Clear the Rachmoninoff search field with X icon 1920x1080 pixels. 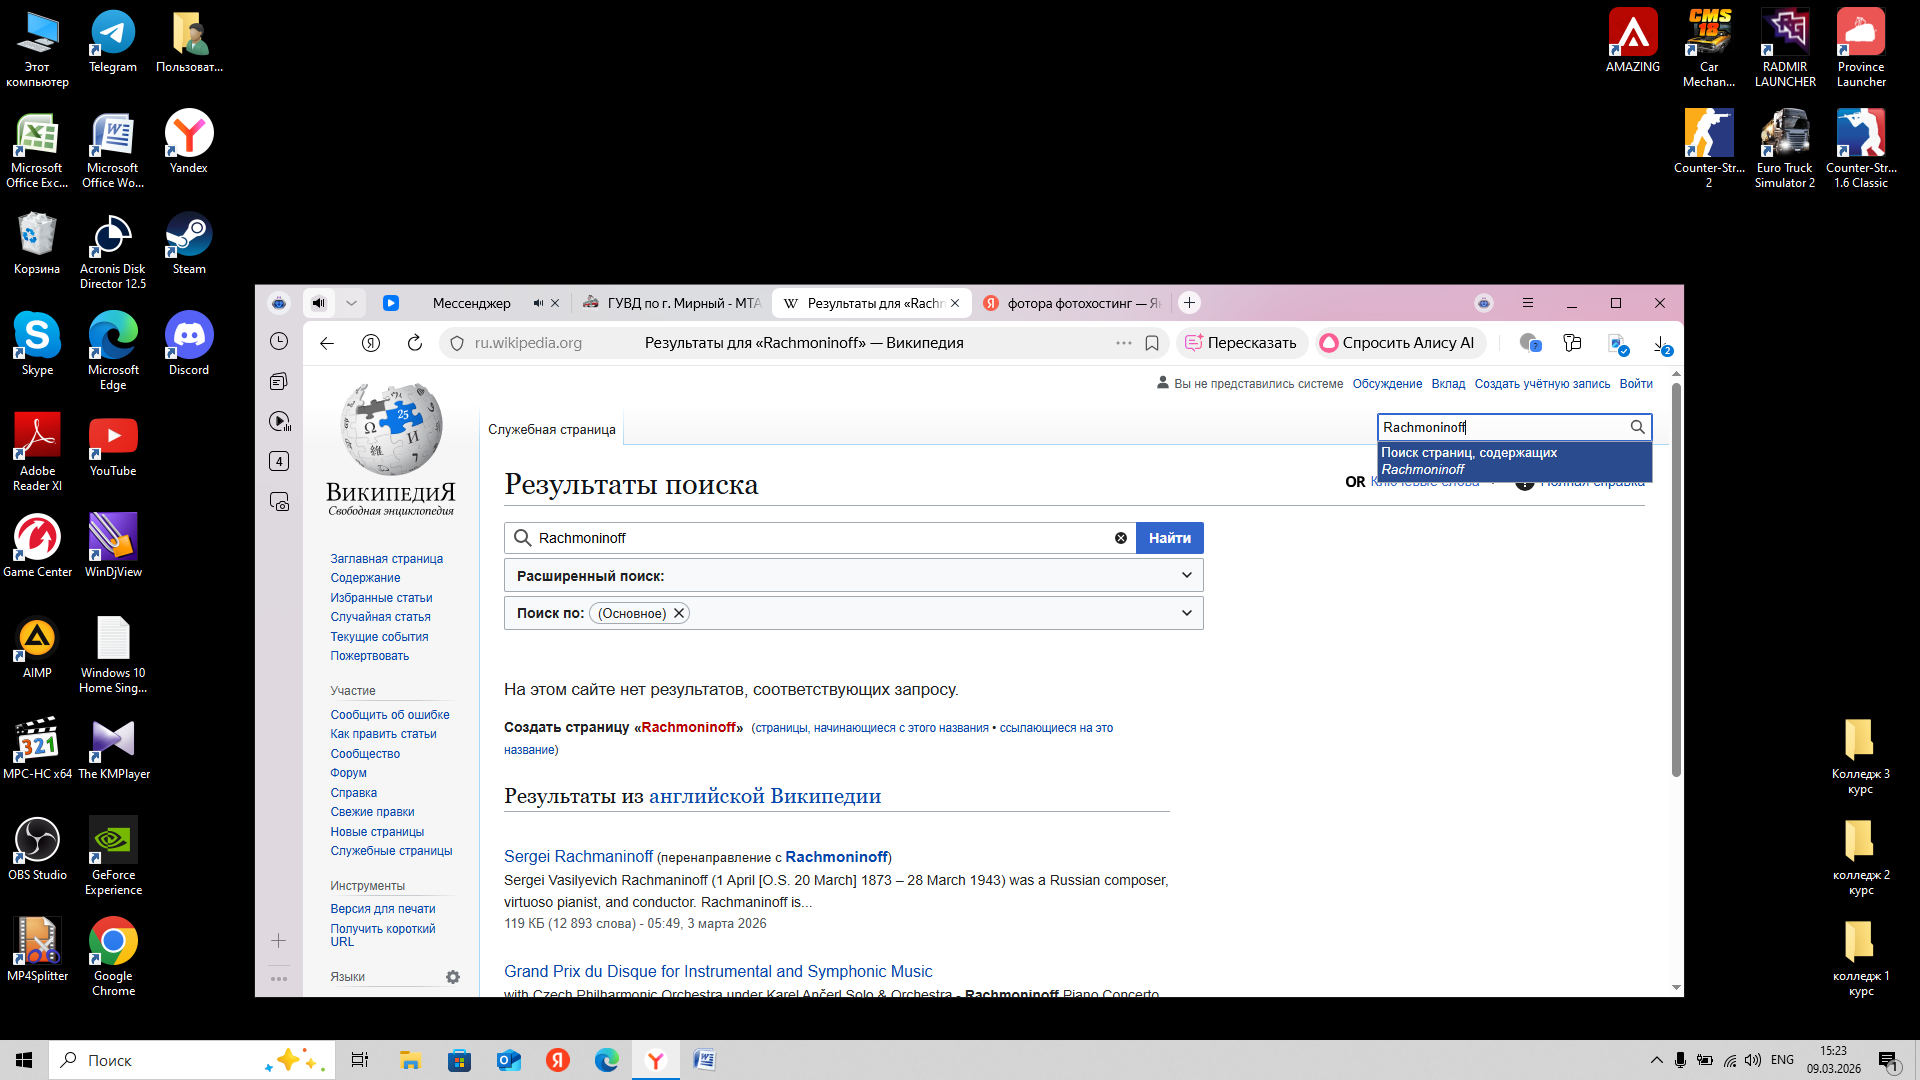click(1120, 538)
